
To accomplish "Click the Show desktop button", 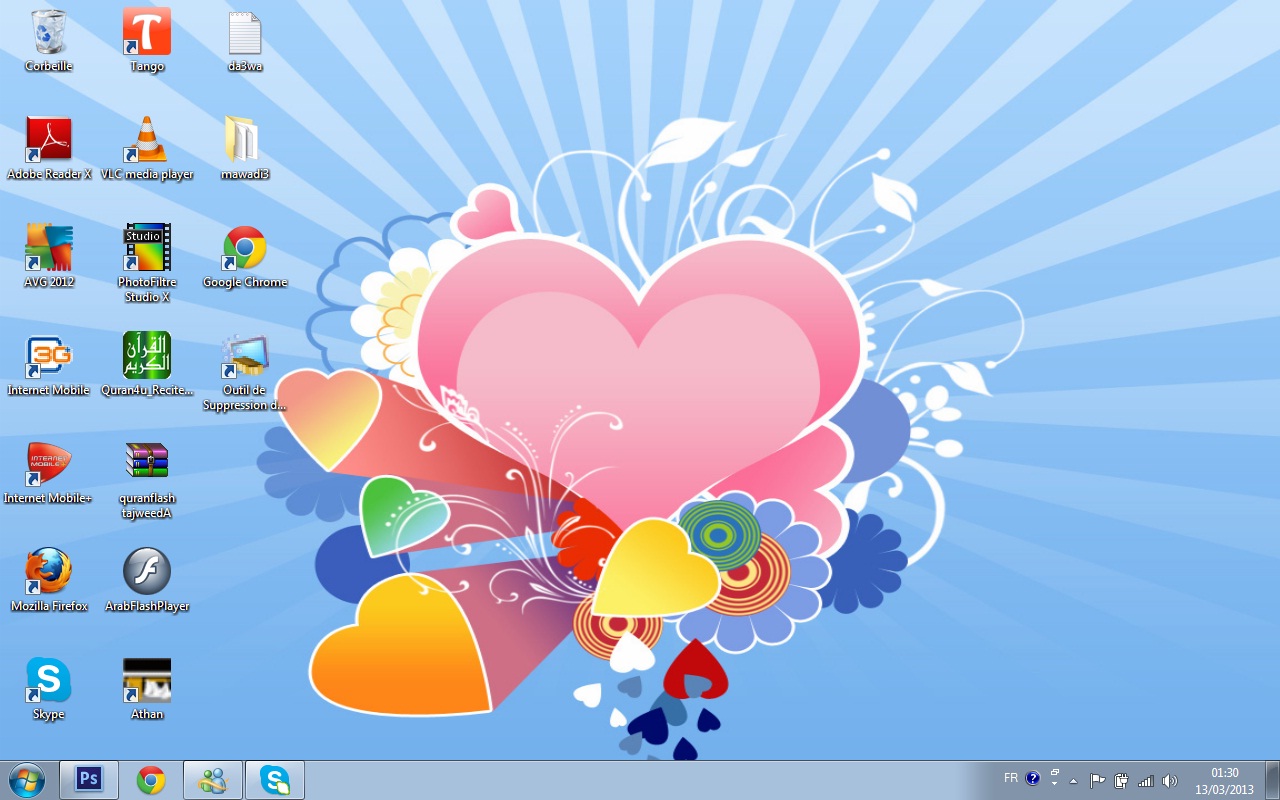I will (1272, 780).
